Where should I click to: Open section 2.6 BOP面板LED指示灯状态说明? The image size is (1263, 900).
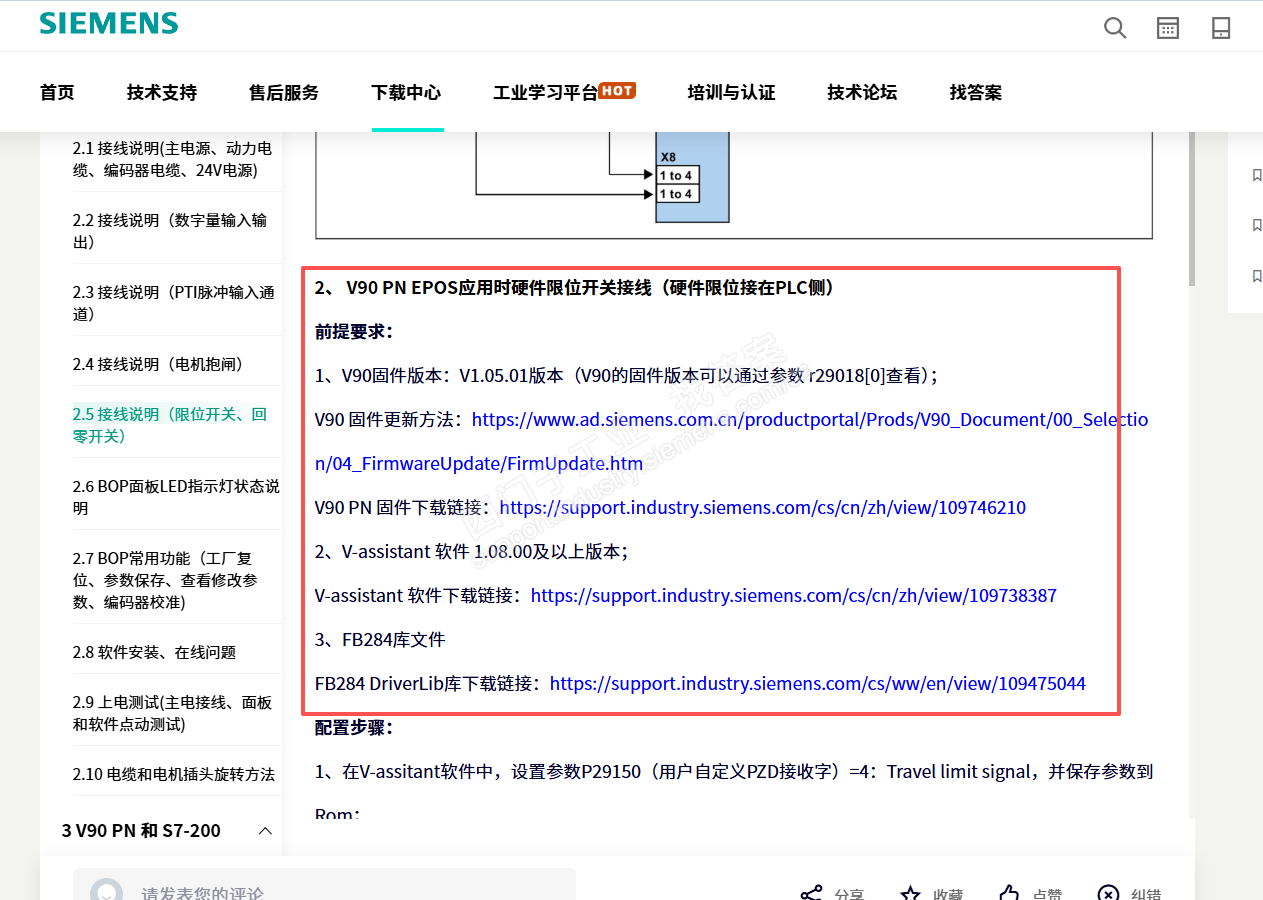[176, 497]
